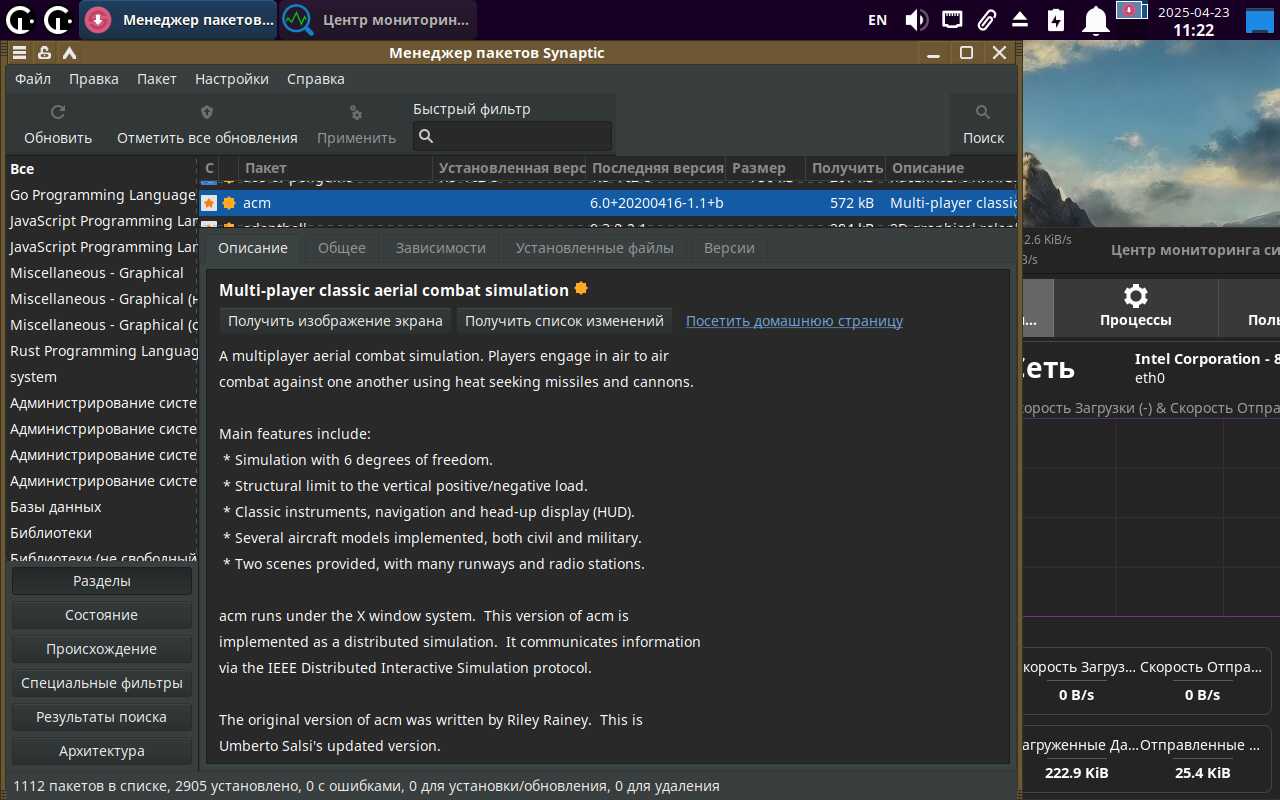Screen dimensions: 1280x800
Task: Switch keyboard layout indicator EN
Action: click(877, 20)
